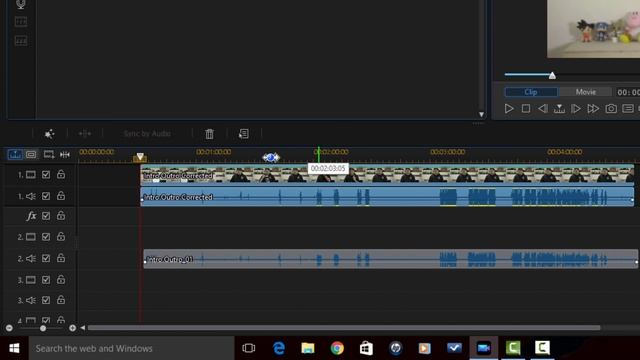Click the audio track 2 speaker icon

[31, 258]
